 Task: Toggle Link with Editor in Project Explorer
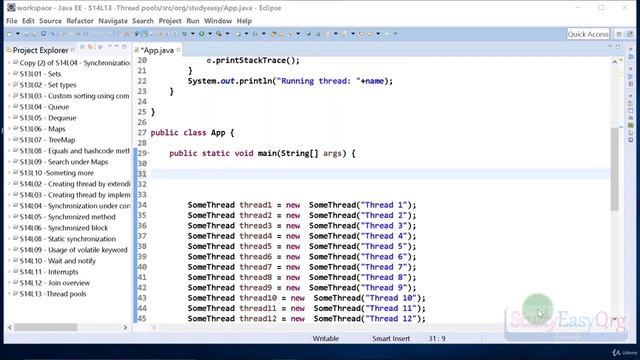pos(90,47)
